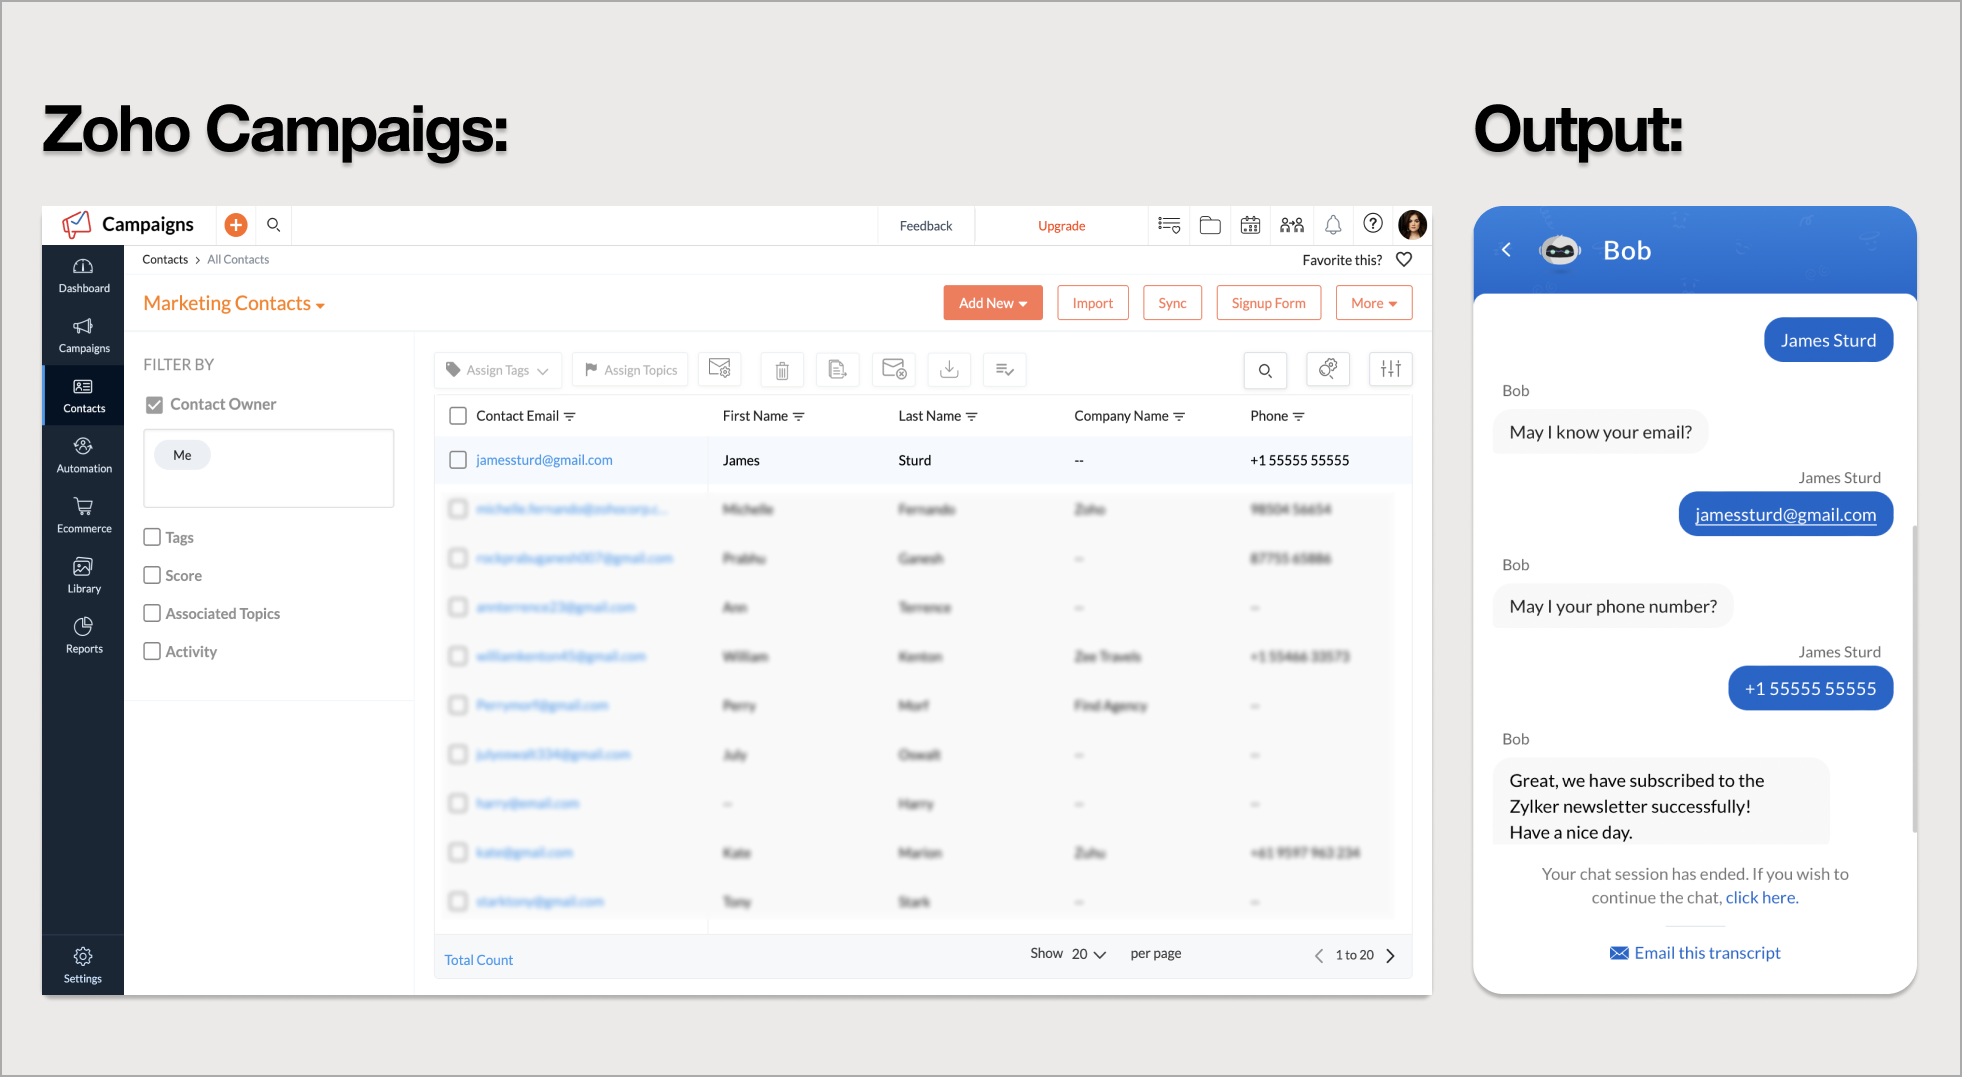Image resolution: width=1962 pixels, height=1077 pixels.
Task: Open the users group icon in header
Action: click(x=1292, y=225)
